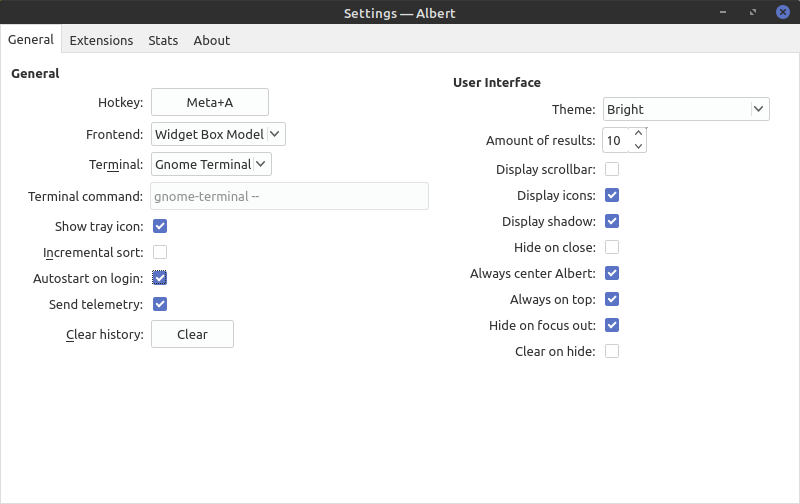
Task: Close the Albert Settings window
Action: pyautogui.click(x=783, y=12)
